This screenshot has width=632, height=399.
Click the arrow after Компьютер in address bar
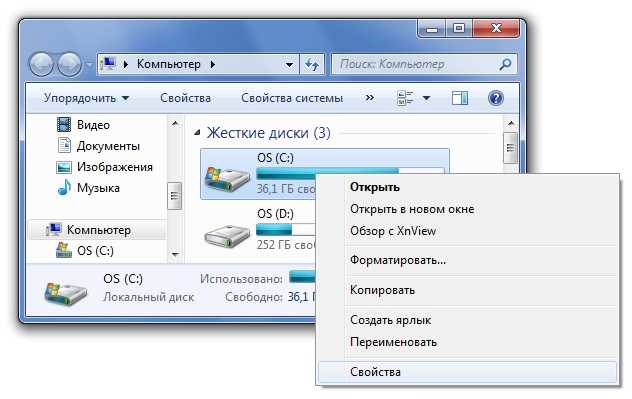click(x=213, y=64)
